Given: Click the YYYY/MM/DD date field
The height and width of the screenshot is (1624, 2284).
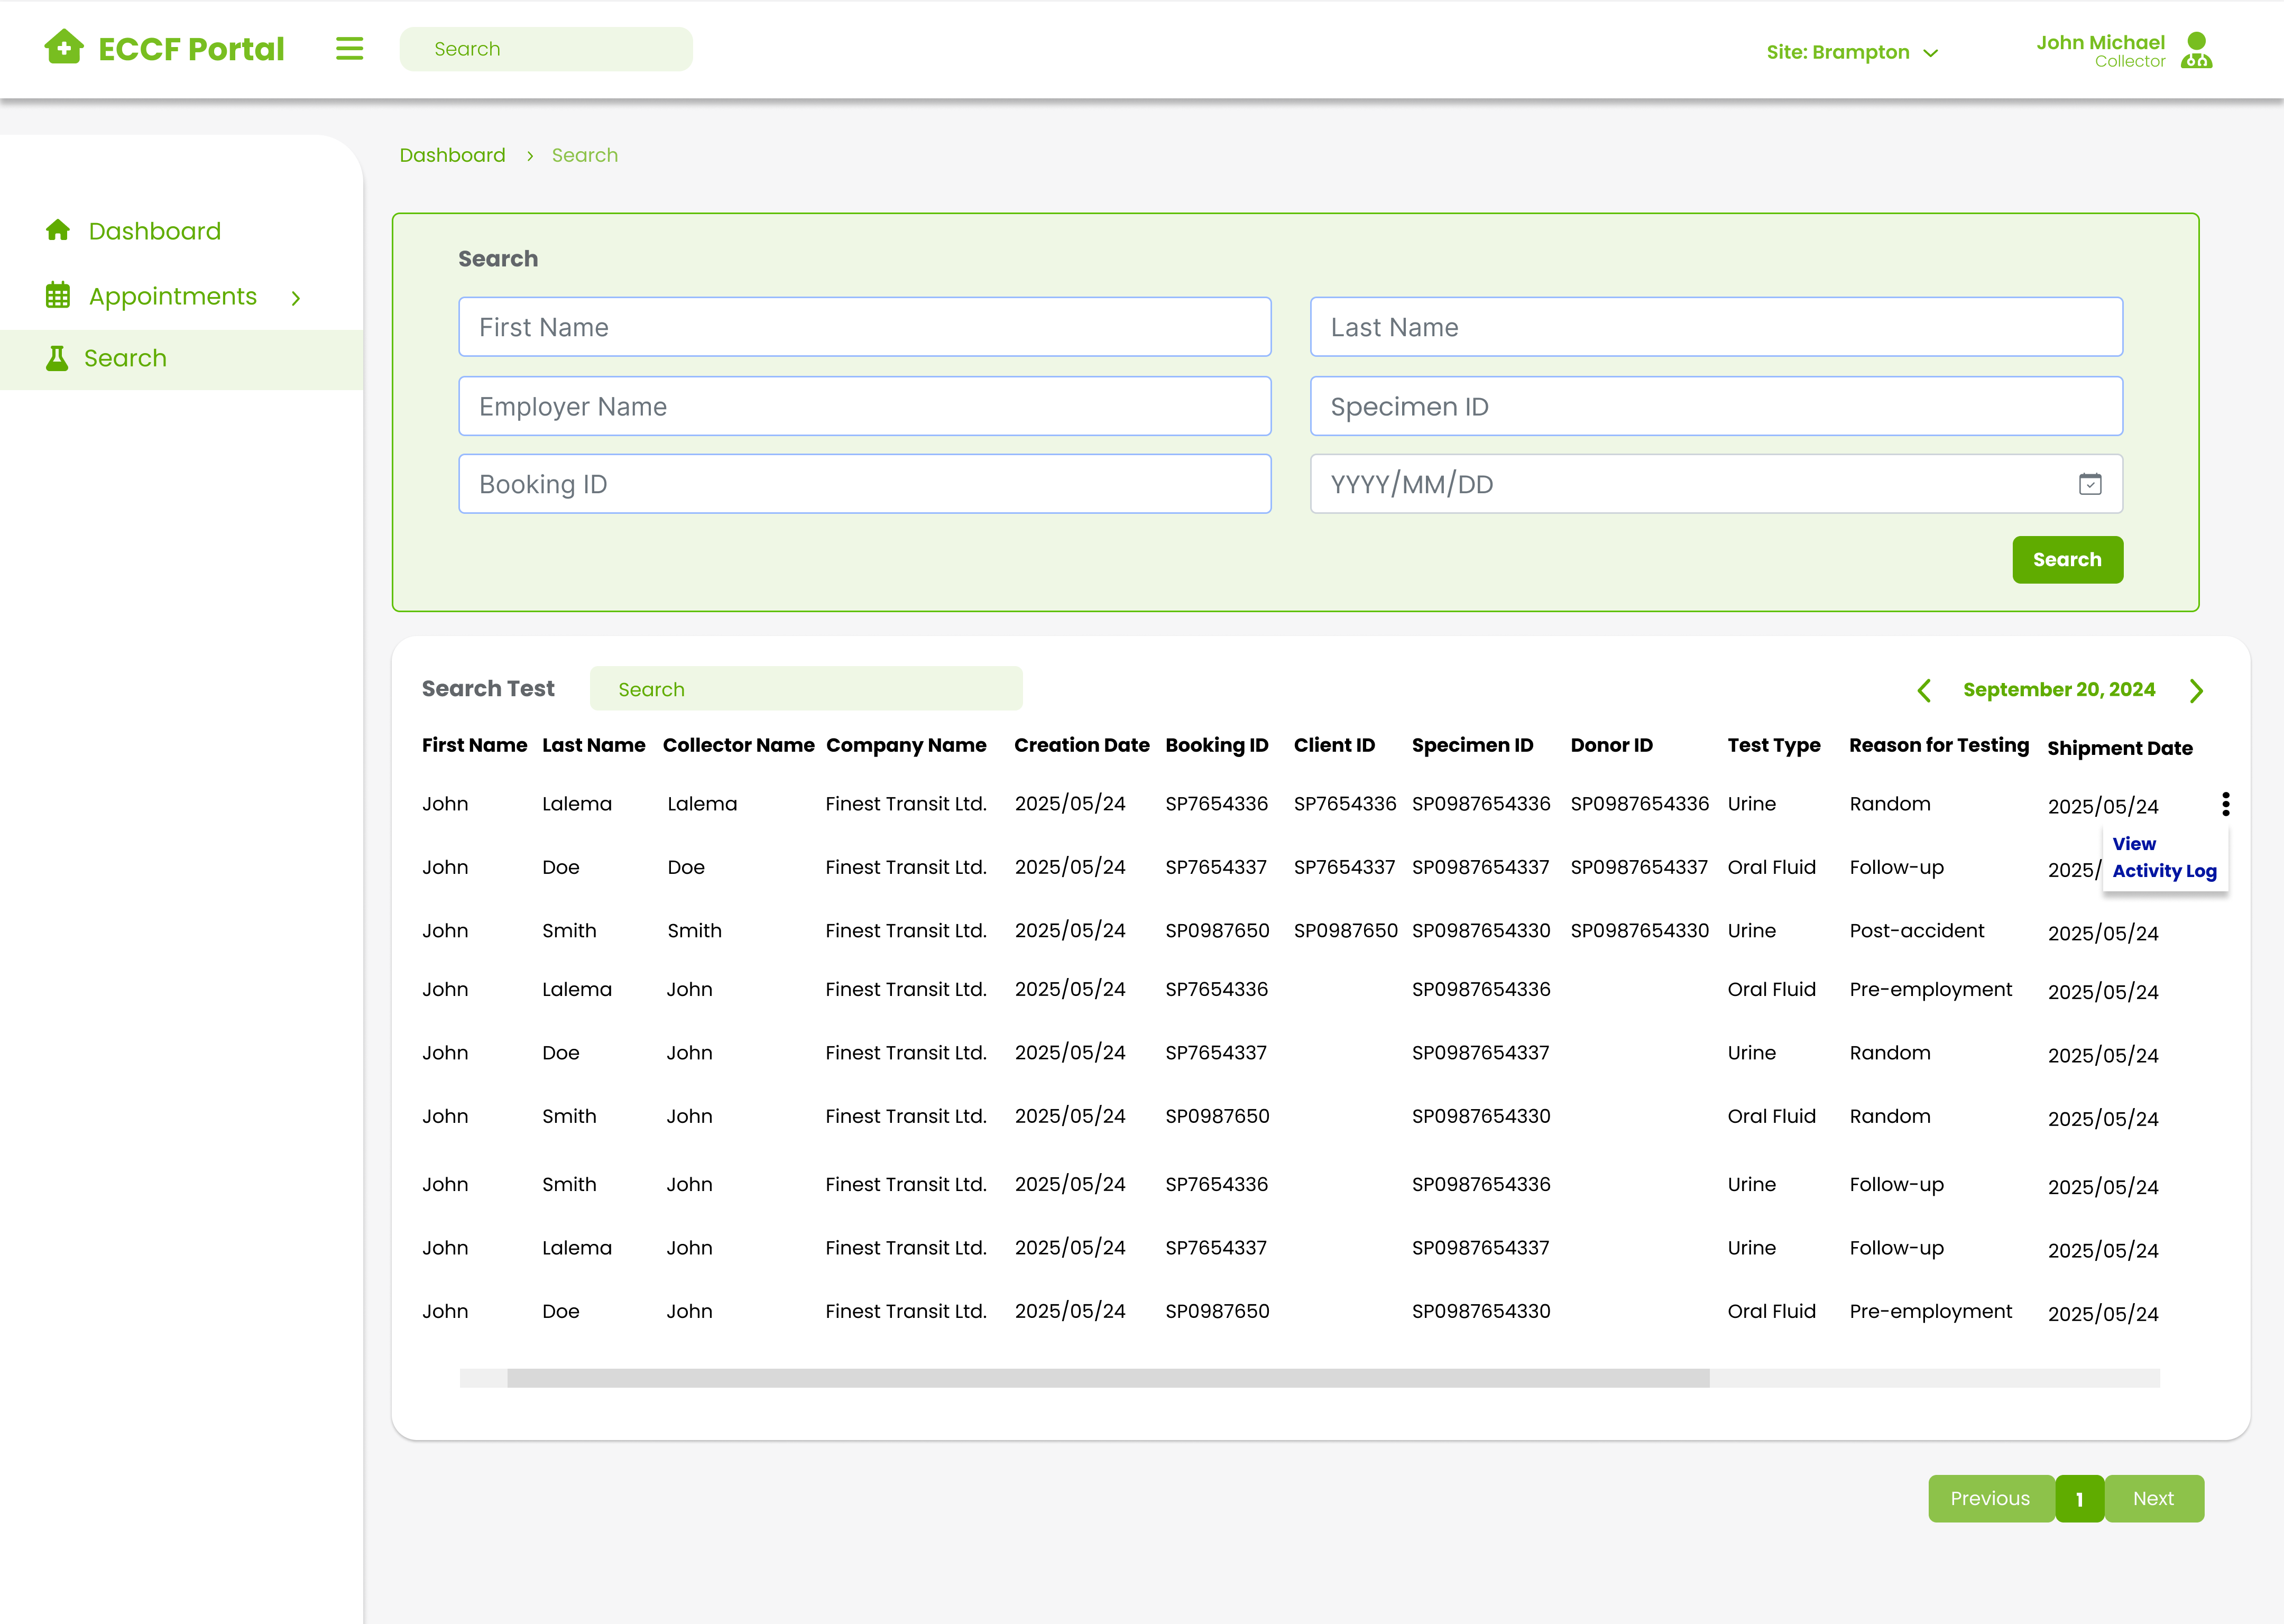Looking at the screenshot, I should (x=1716, y=484).
